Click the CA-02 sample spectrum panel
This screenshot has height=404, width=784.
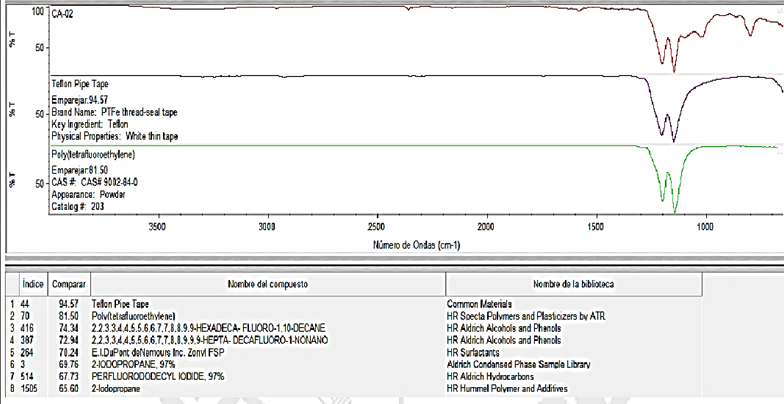400,40
